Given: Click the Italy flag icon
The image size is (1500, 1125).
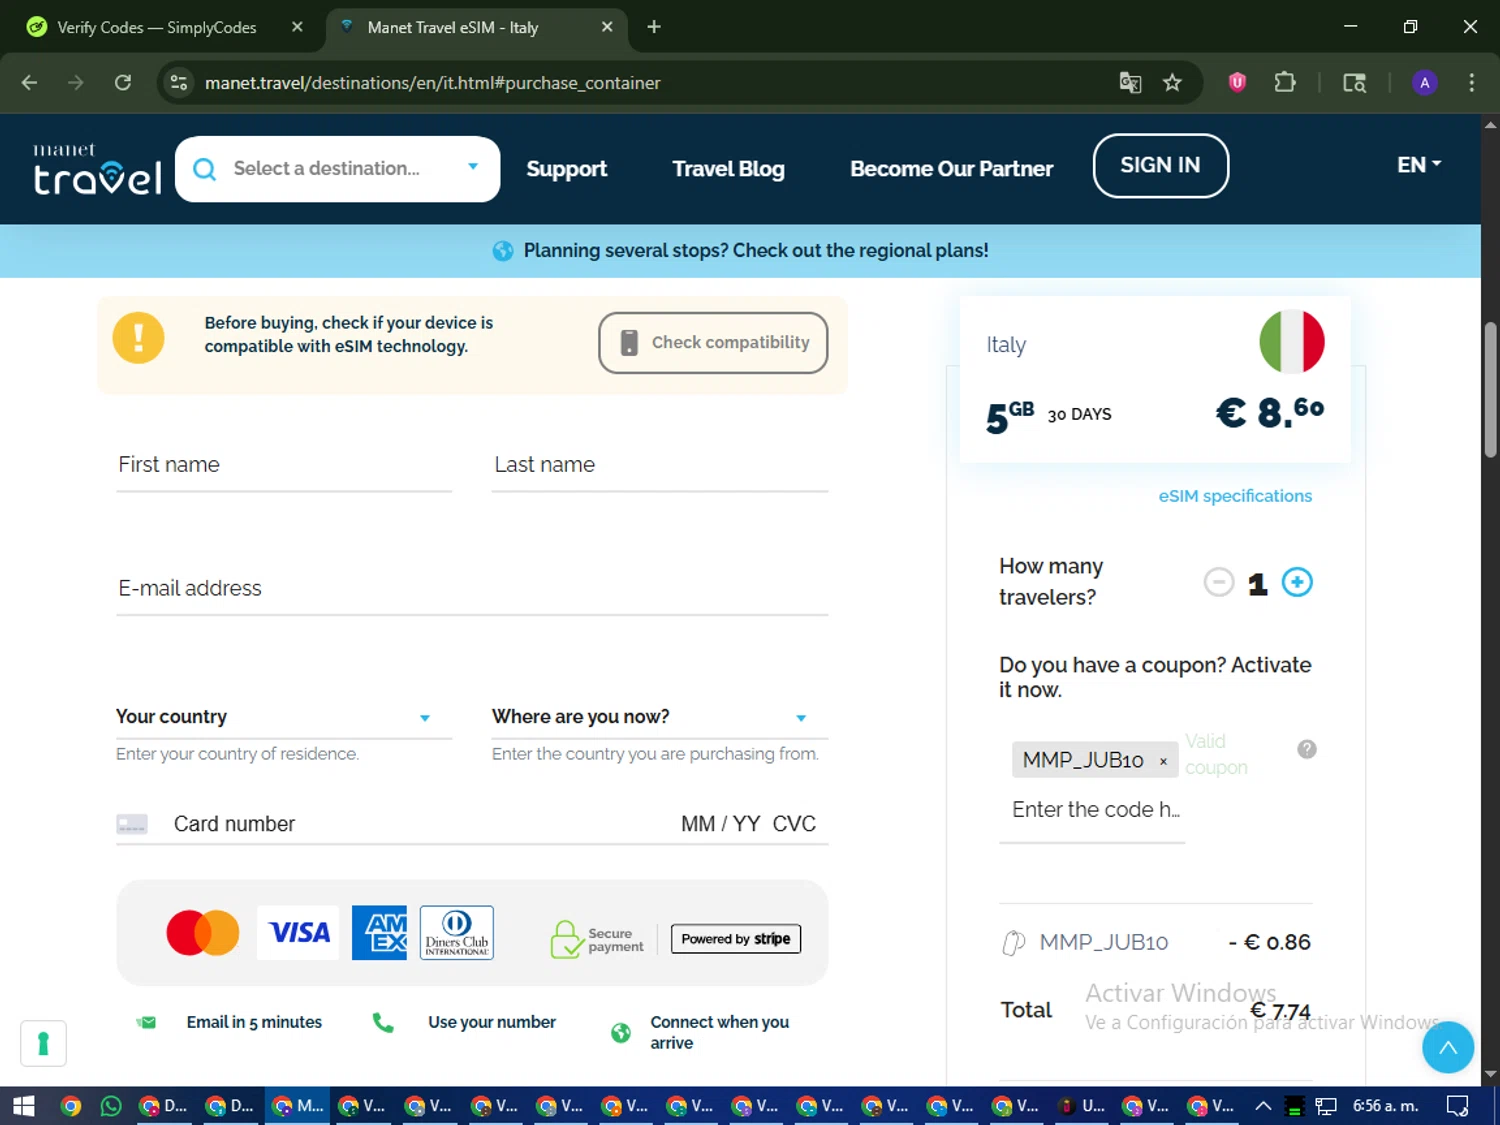Looking at the screenshot, I should click(1292, 342).
